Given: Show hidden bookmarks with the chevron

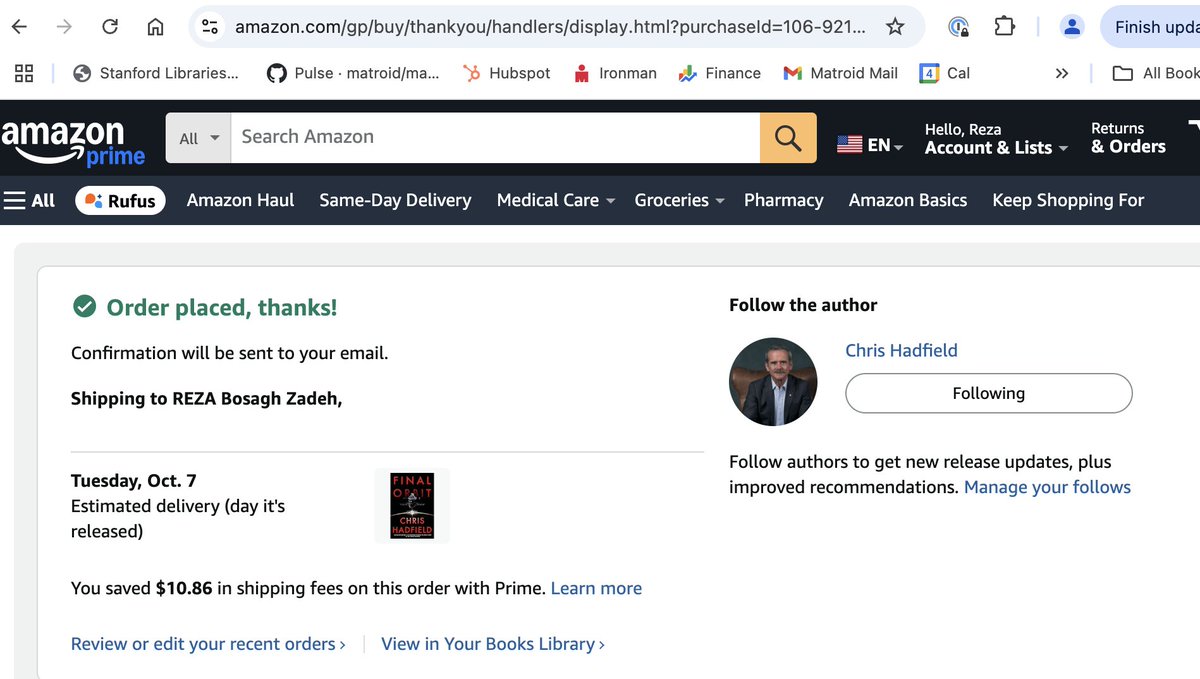Looking at the screenshot, I should [1062, 73].
